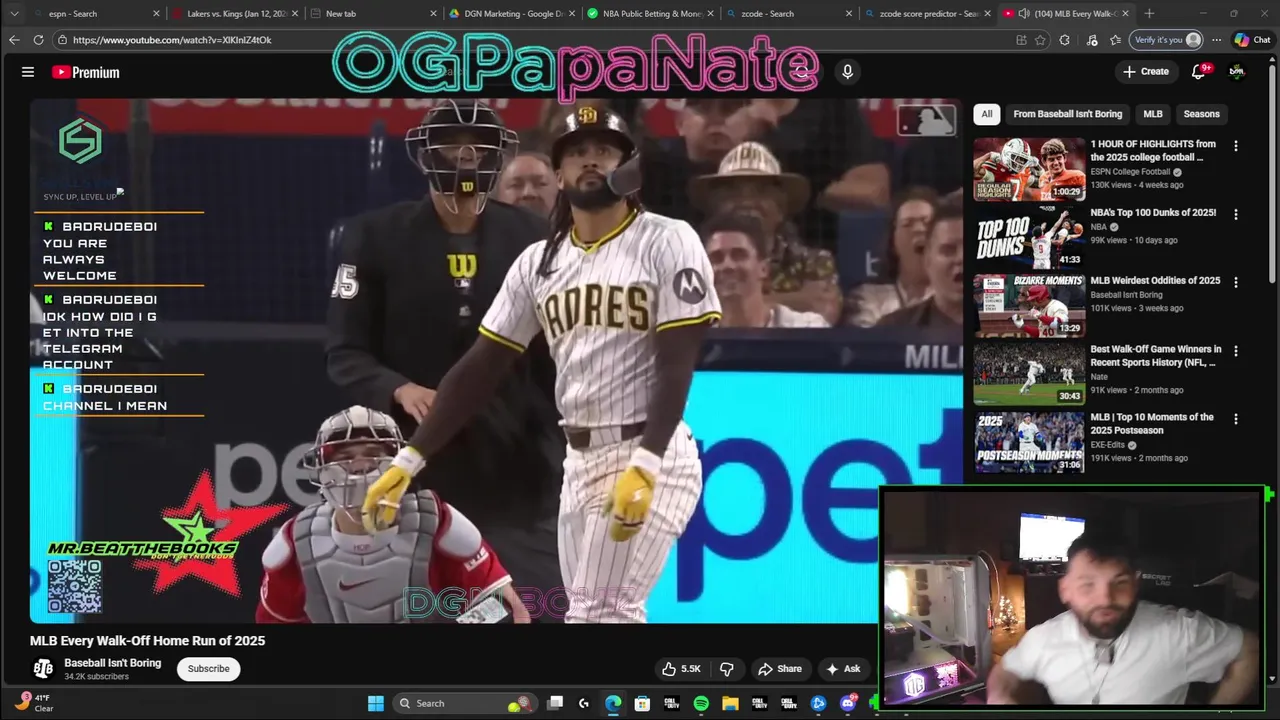Open more options for Top 10 Moments Postseason
Screen dimensions: 1280x720
tap(1235, 419)
